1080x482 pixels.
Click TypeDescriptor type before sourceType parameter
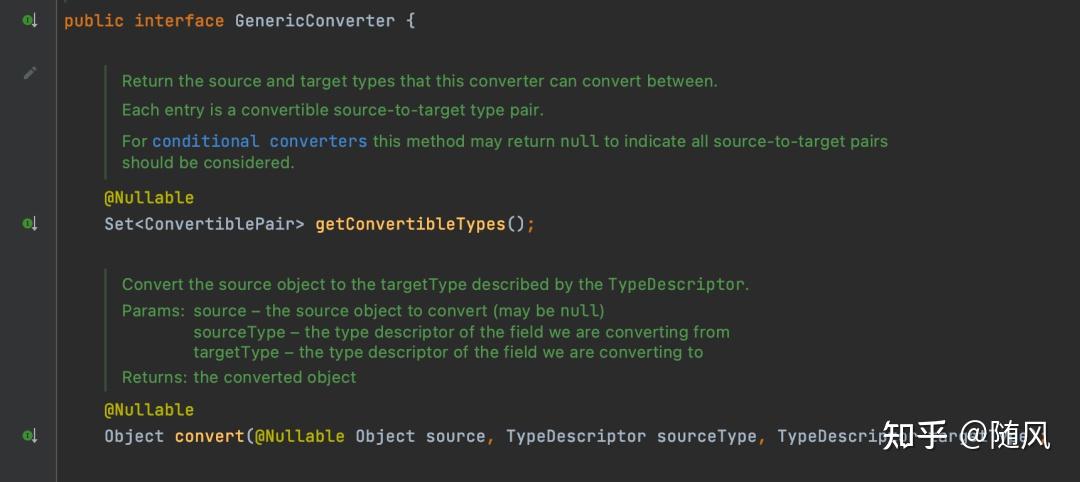click(576, 436)
